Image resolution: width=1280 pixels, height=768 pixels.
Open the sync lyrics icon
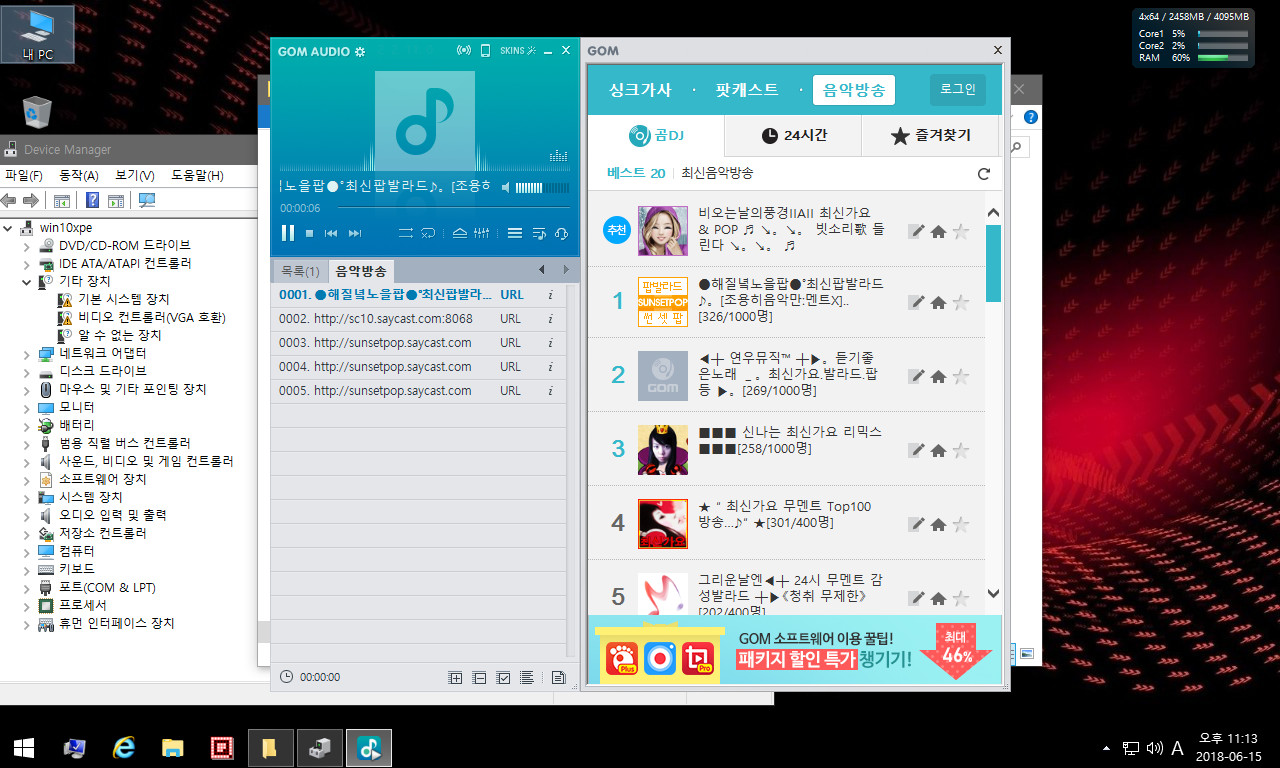(x=539, y=233)
